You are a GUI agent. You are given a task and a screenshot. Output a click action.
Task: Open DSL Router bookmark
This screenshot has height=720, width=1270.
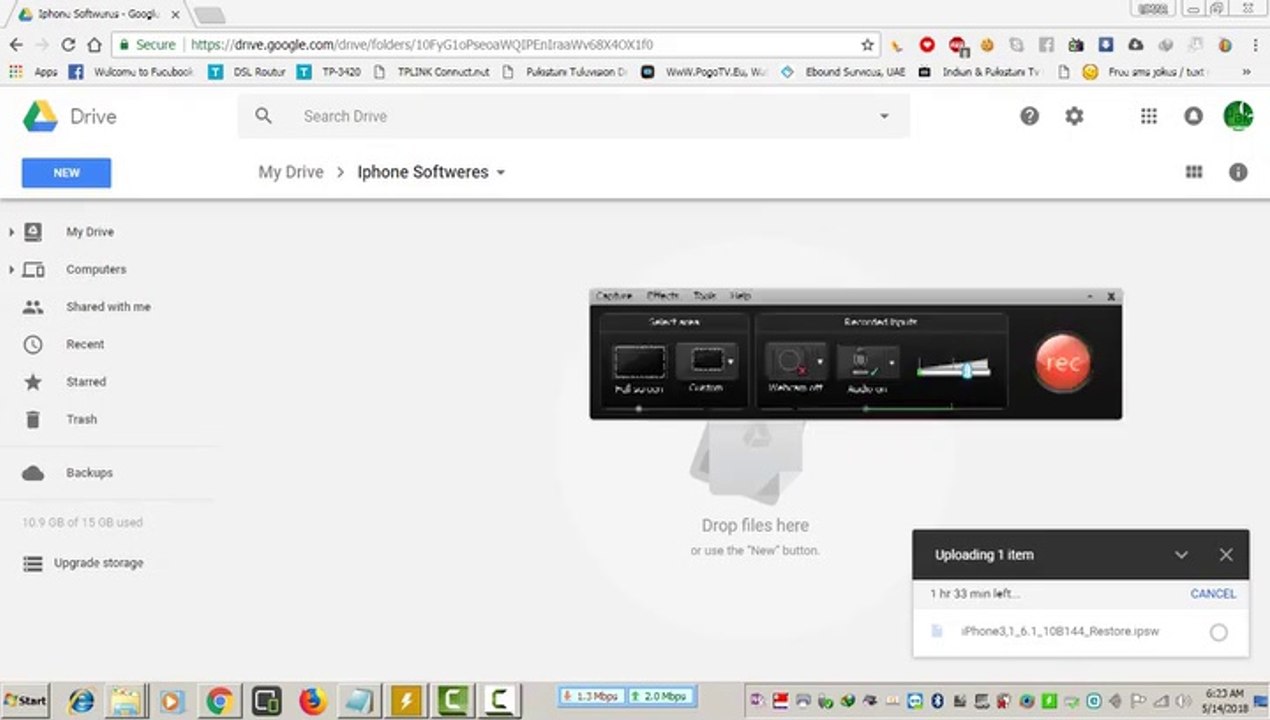point(247,72)
